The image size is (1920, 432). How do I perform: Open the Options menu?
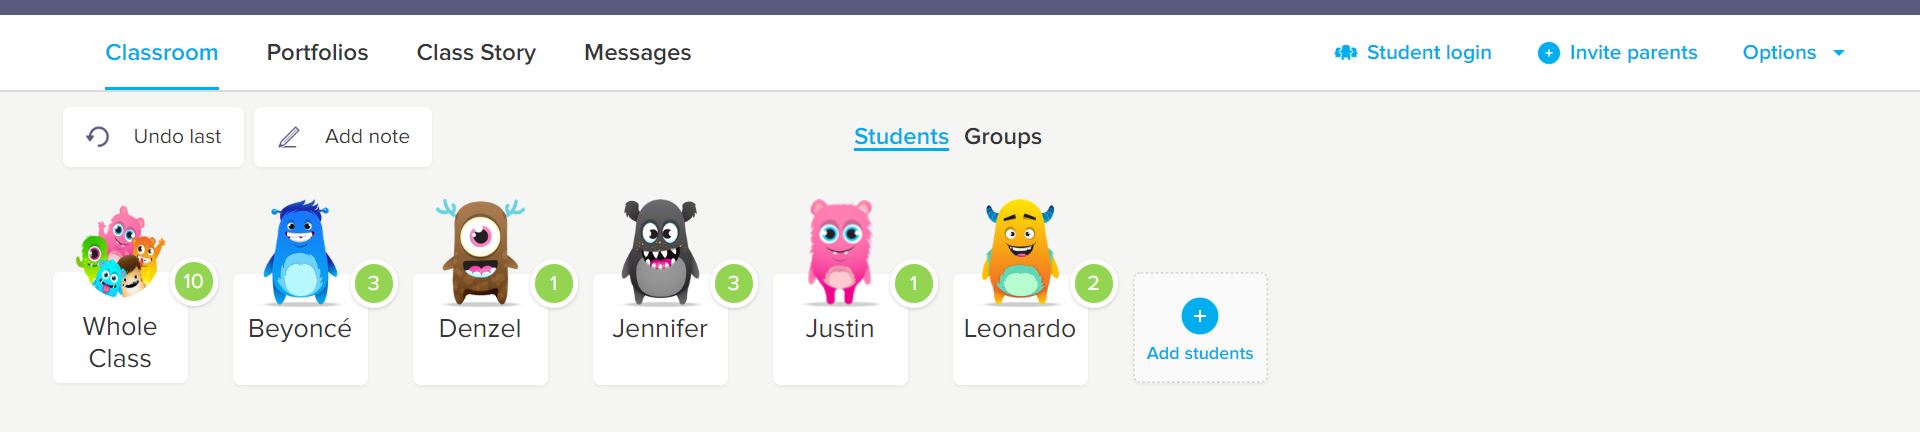point(1779,52)
